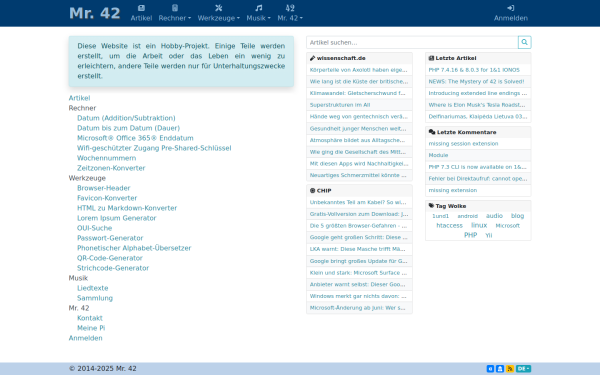Open the Lorem Ipsum Generator
The image size is (600, 375).
(117, 218)
